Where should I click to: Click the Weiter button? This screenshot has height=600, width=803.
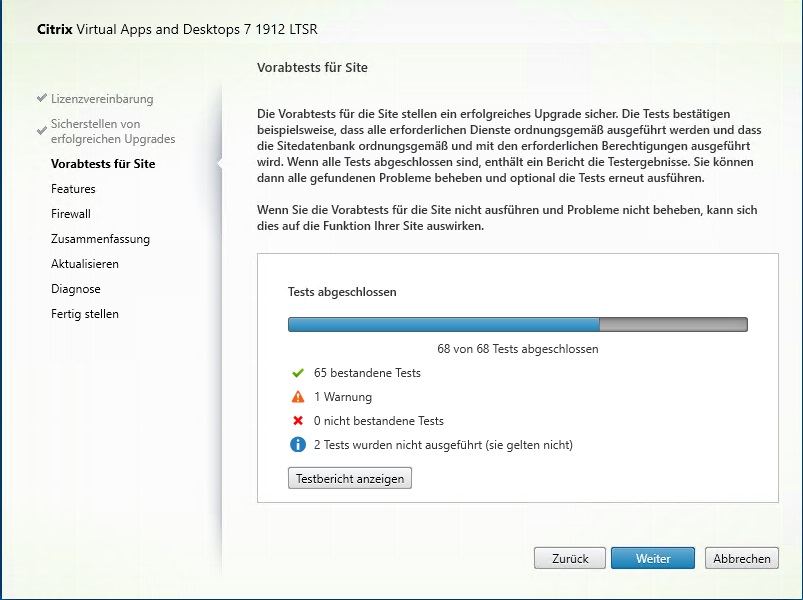pyautogui.click(x=653, y=558)
